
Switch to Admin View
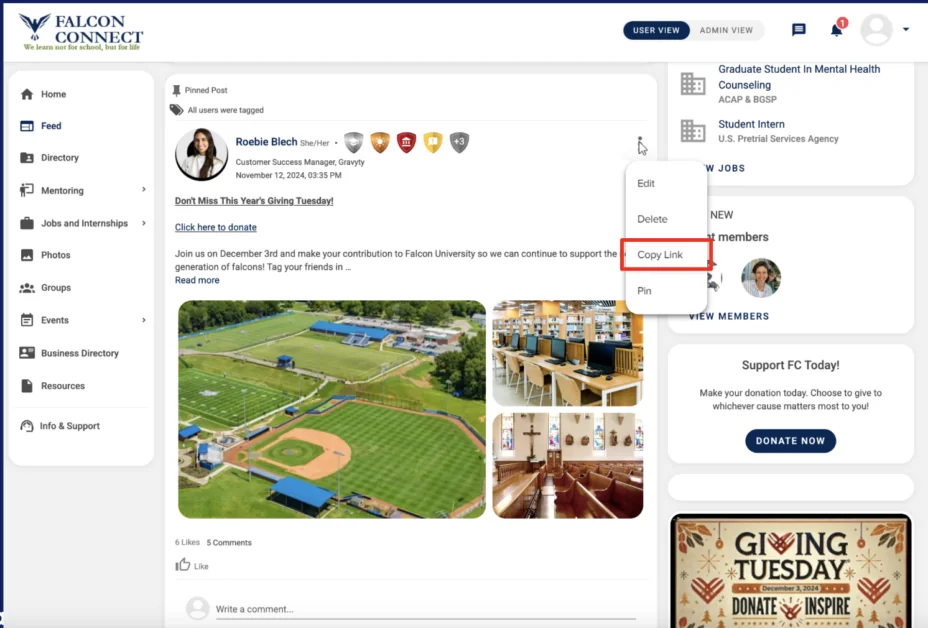point(726,30)
